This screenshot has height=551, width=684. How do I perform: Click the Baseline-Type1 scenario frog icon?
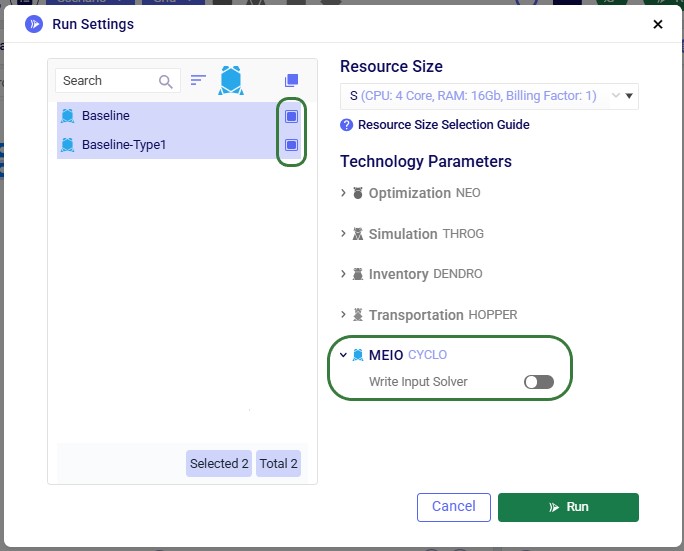(x=68, y=144)
